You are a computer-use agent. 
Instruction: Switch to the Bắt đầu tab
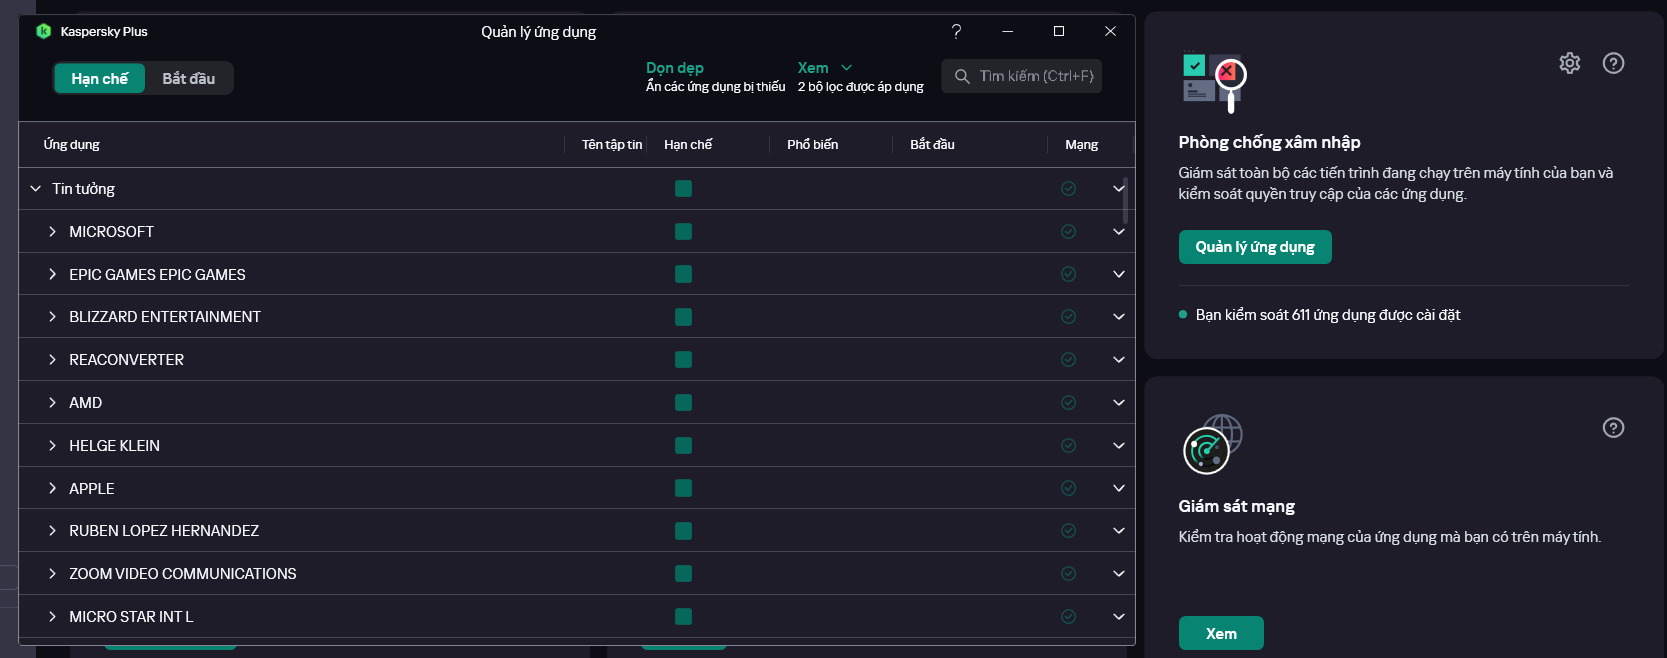tap(189, 78)
